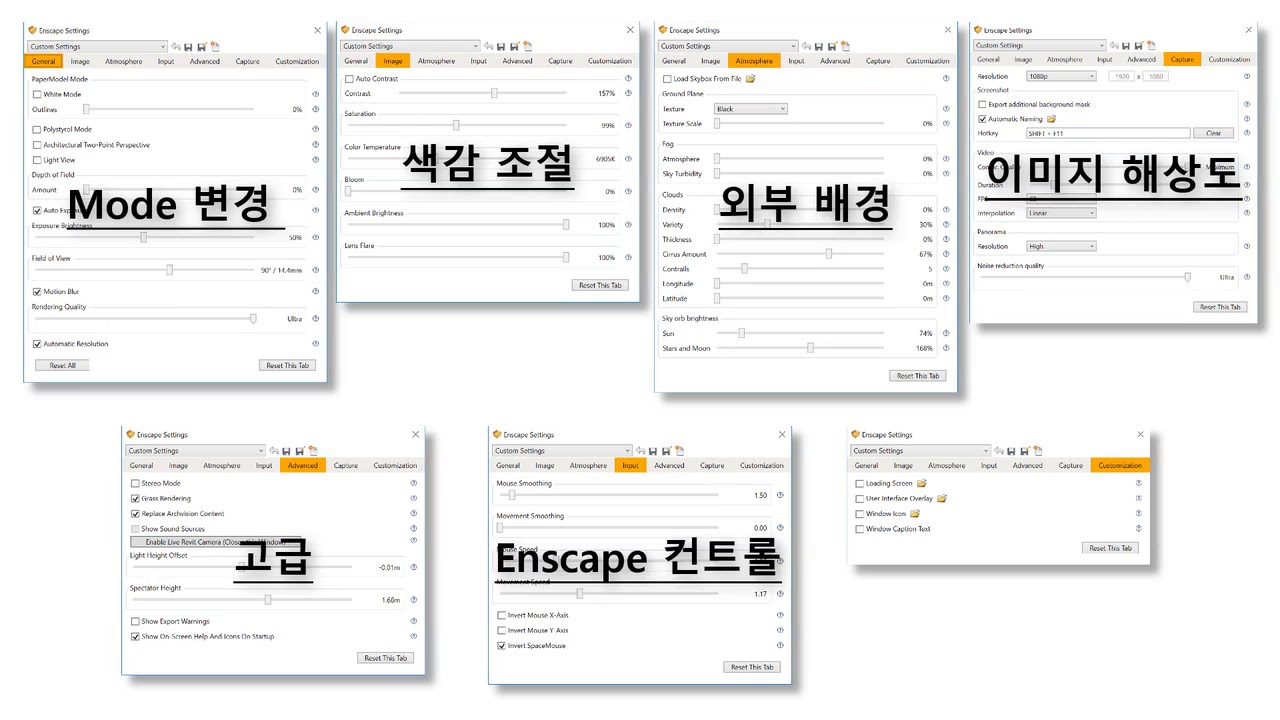1280x720 pixels.
Task: Switch to Image tab in the General-tab window
Action: (80, 61)
